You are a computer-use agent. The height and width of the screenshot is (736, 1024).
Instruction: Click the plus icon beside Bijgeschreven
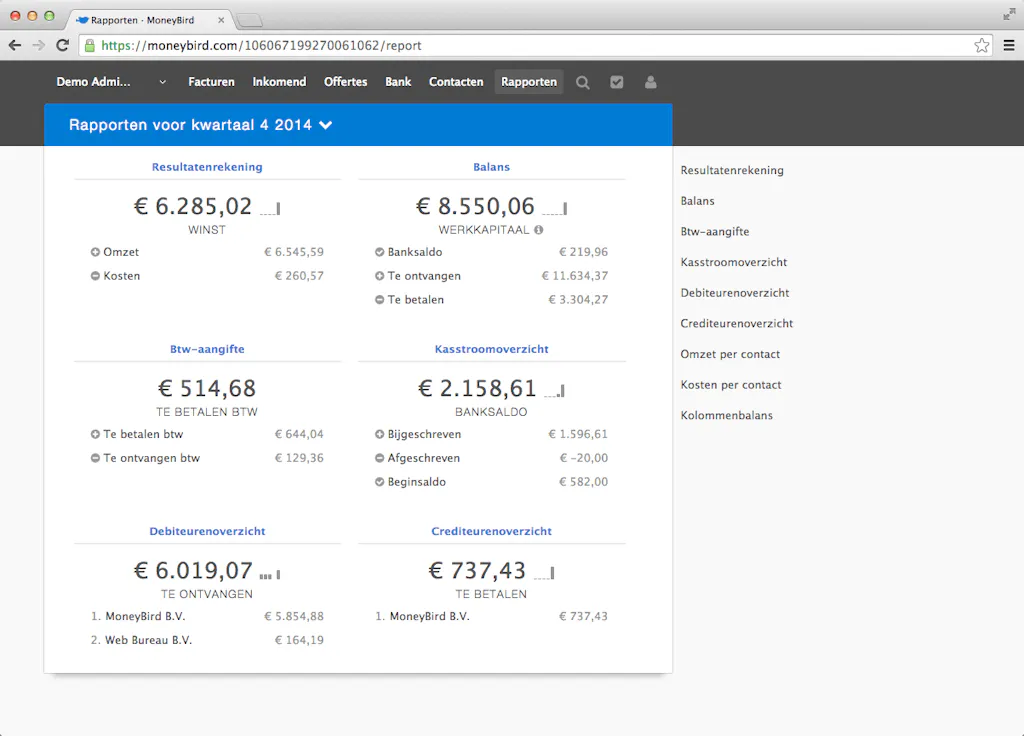tap(379, 434)
